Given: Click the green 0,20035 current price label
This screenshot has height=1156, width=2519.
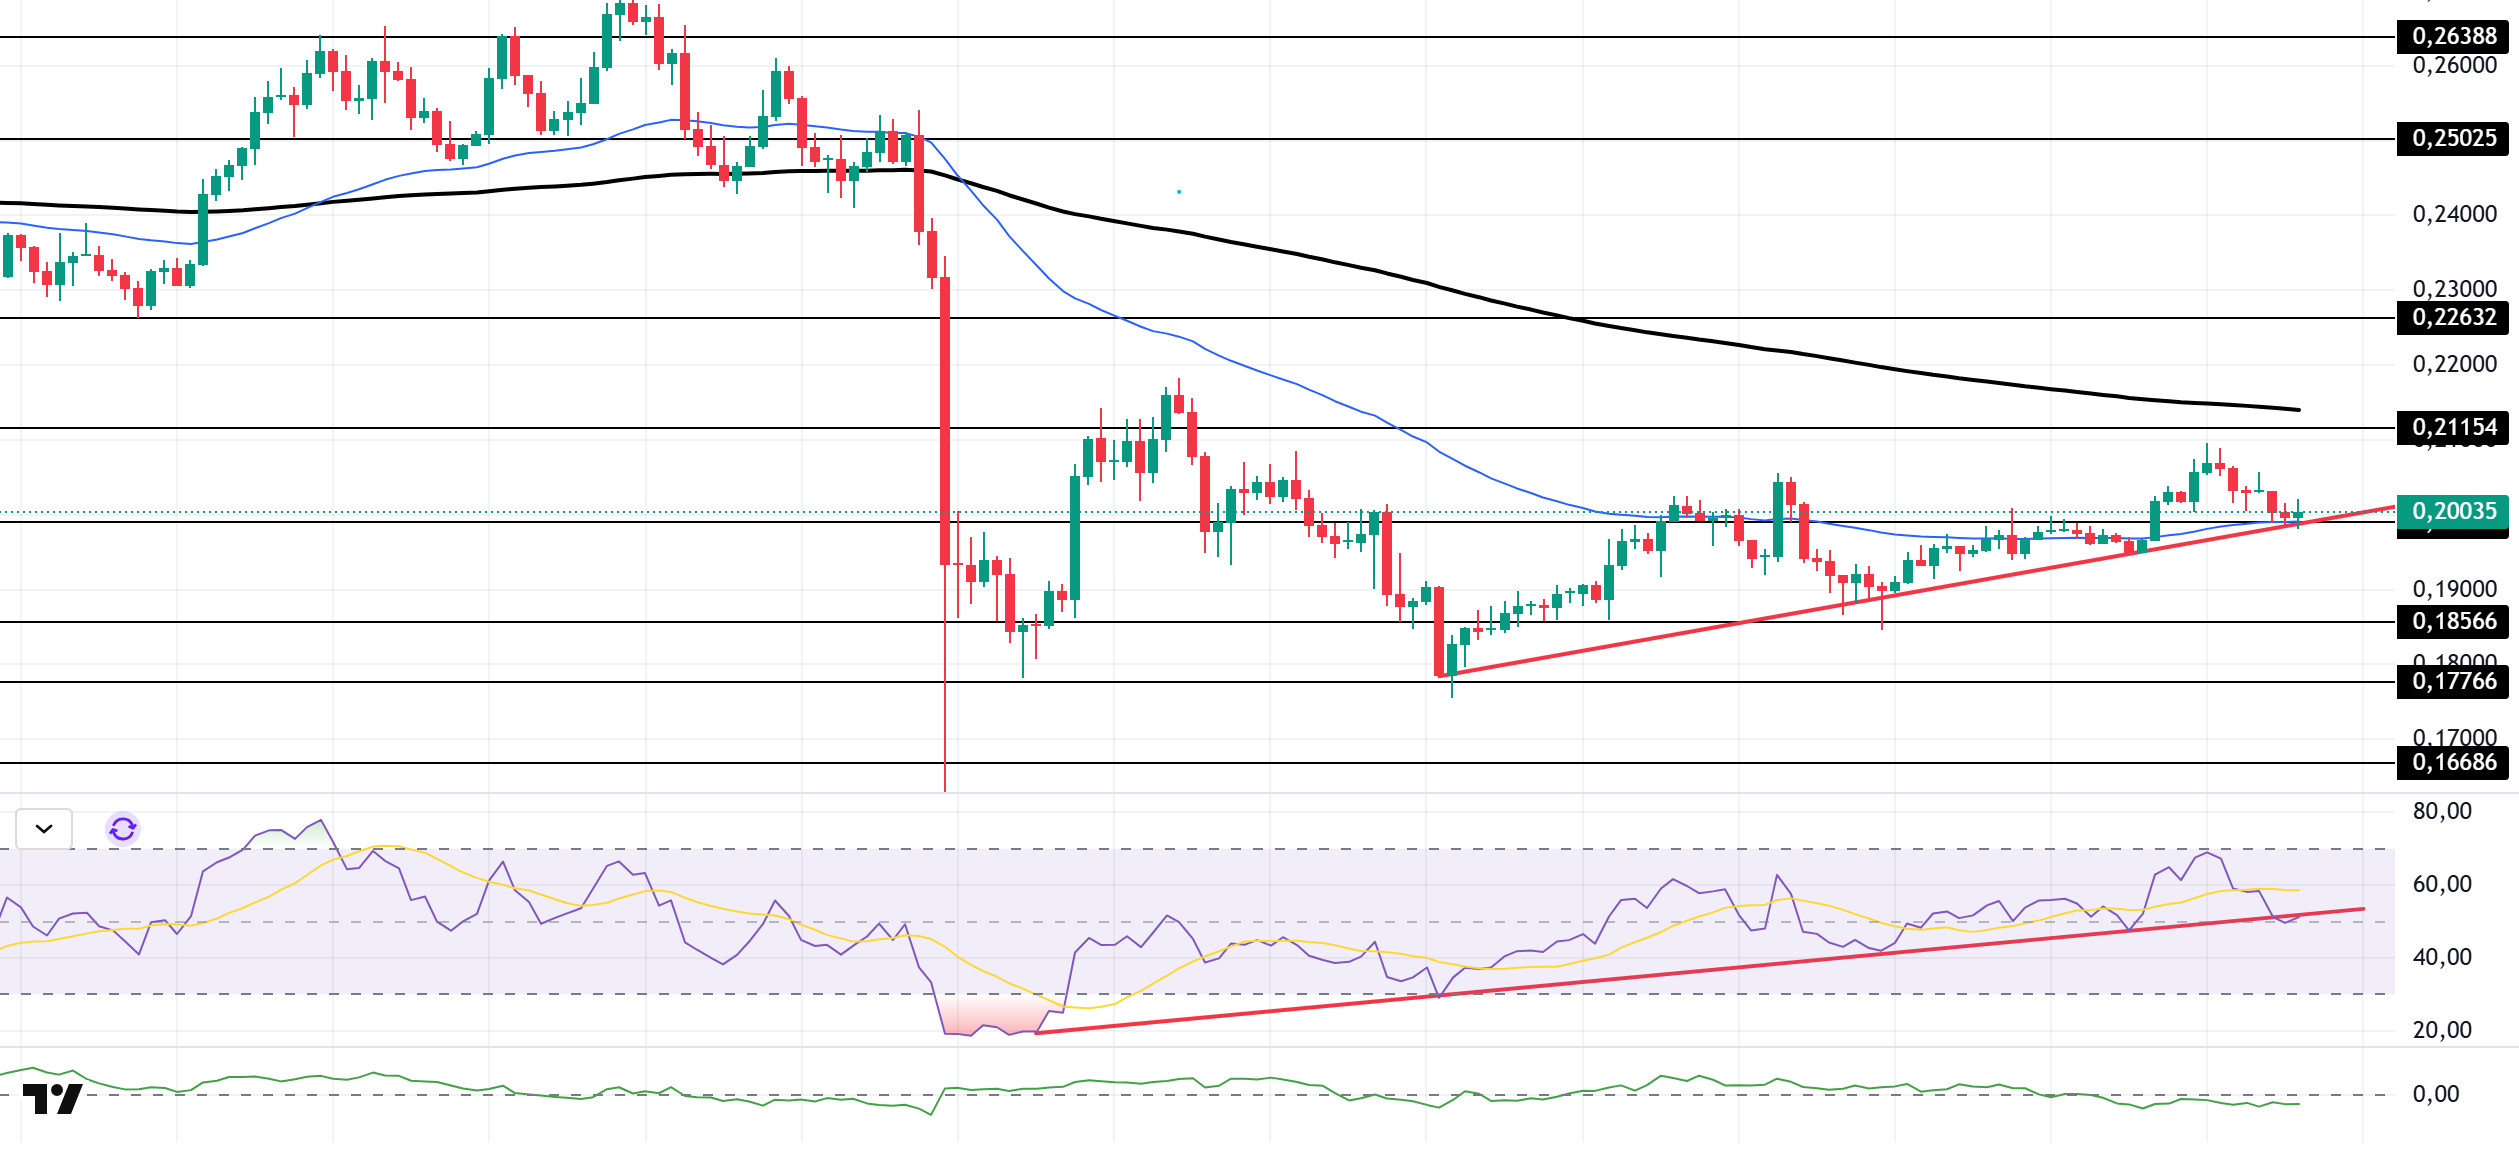Looking at the screenshot, I should 2453,511.
